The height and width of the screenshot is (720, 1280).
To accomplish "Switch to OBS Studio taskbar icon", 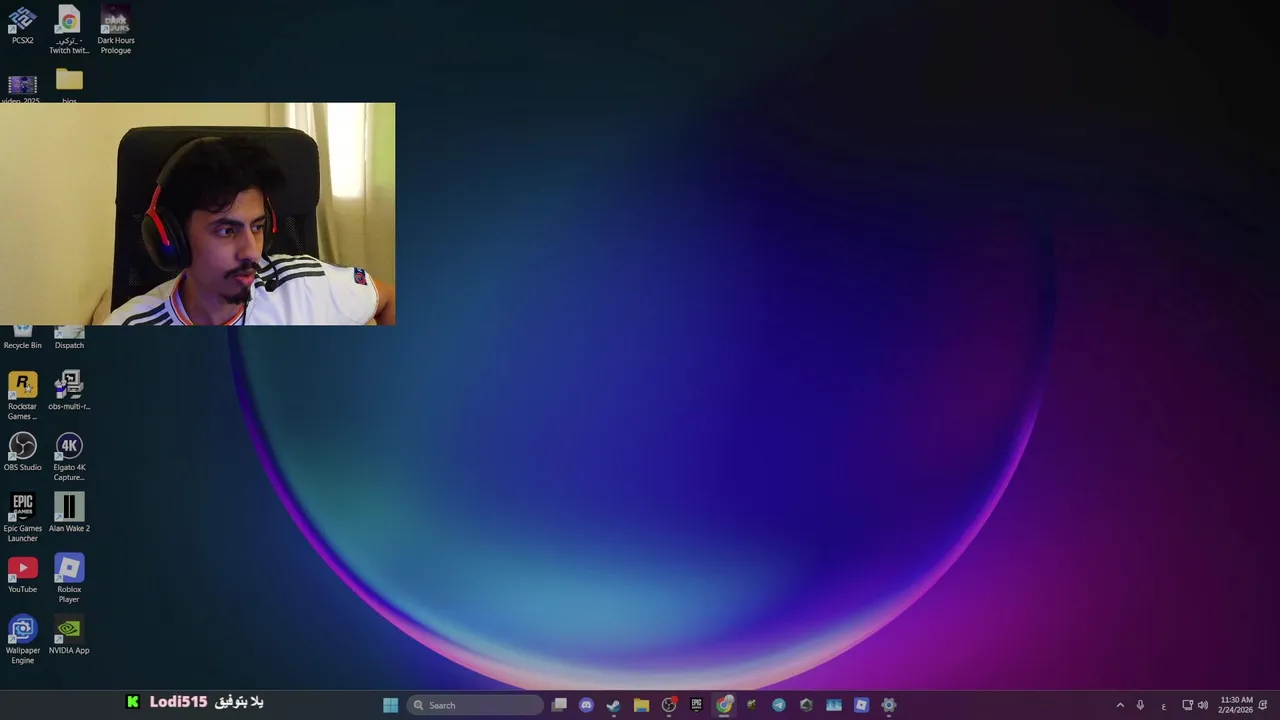I will [x=669, y=705].
